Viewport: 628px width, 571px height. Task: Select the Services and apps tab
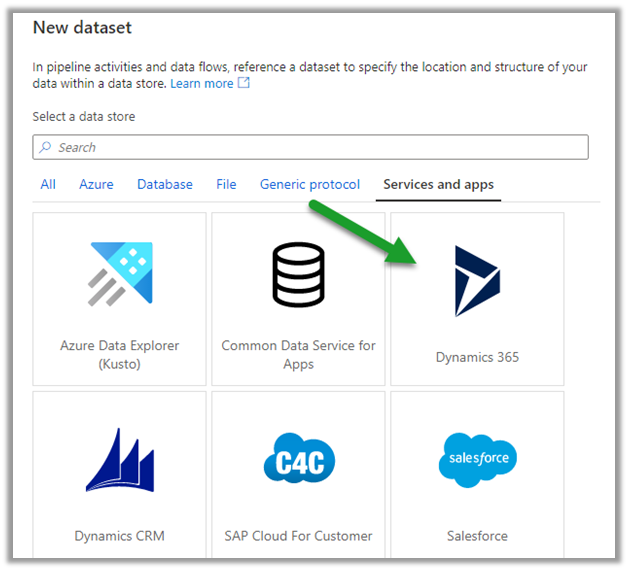pos(438,185)
